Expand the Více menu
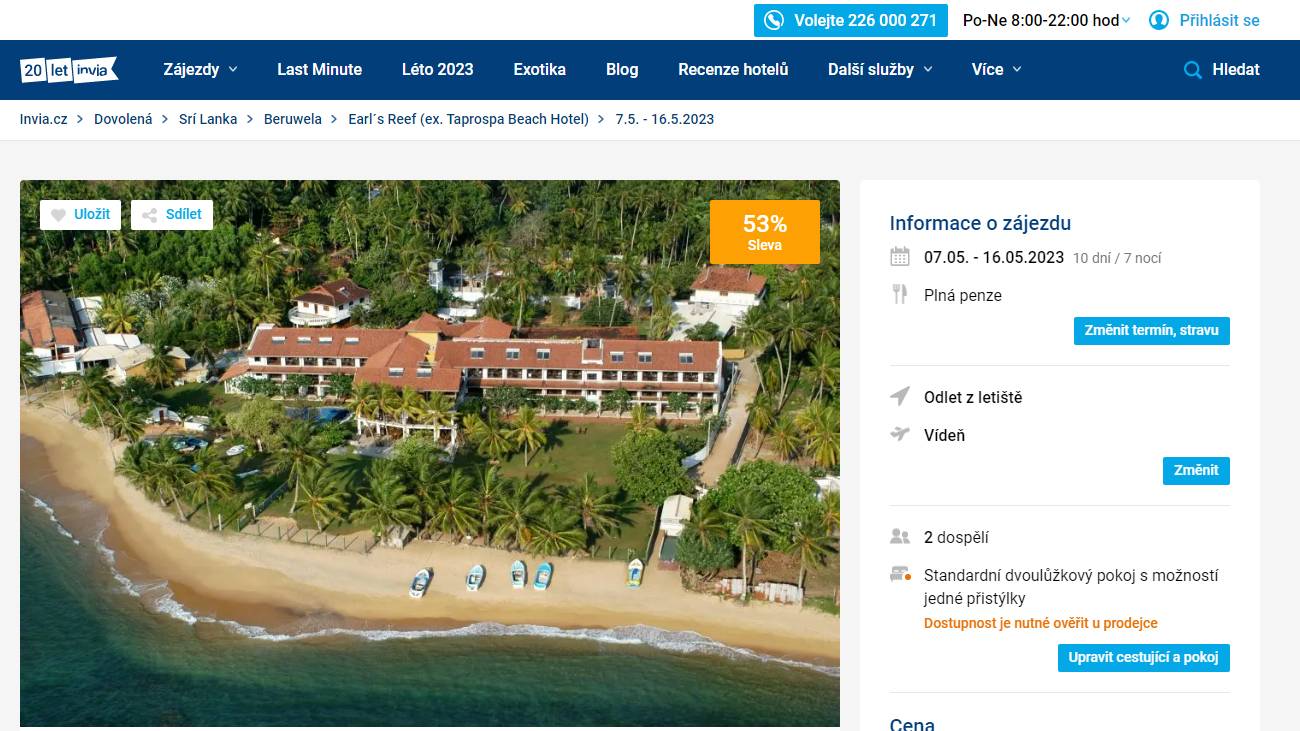The height and width of the screenshot is (731, 1300). click(x=997, y=70)
